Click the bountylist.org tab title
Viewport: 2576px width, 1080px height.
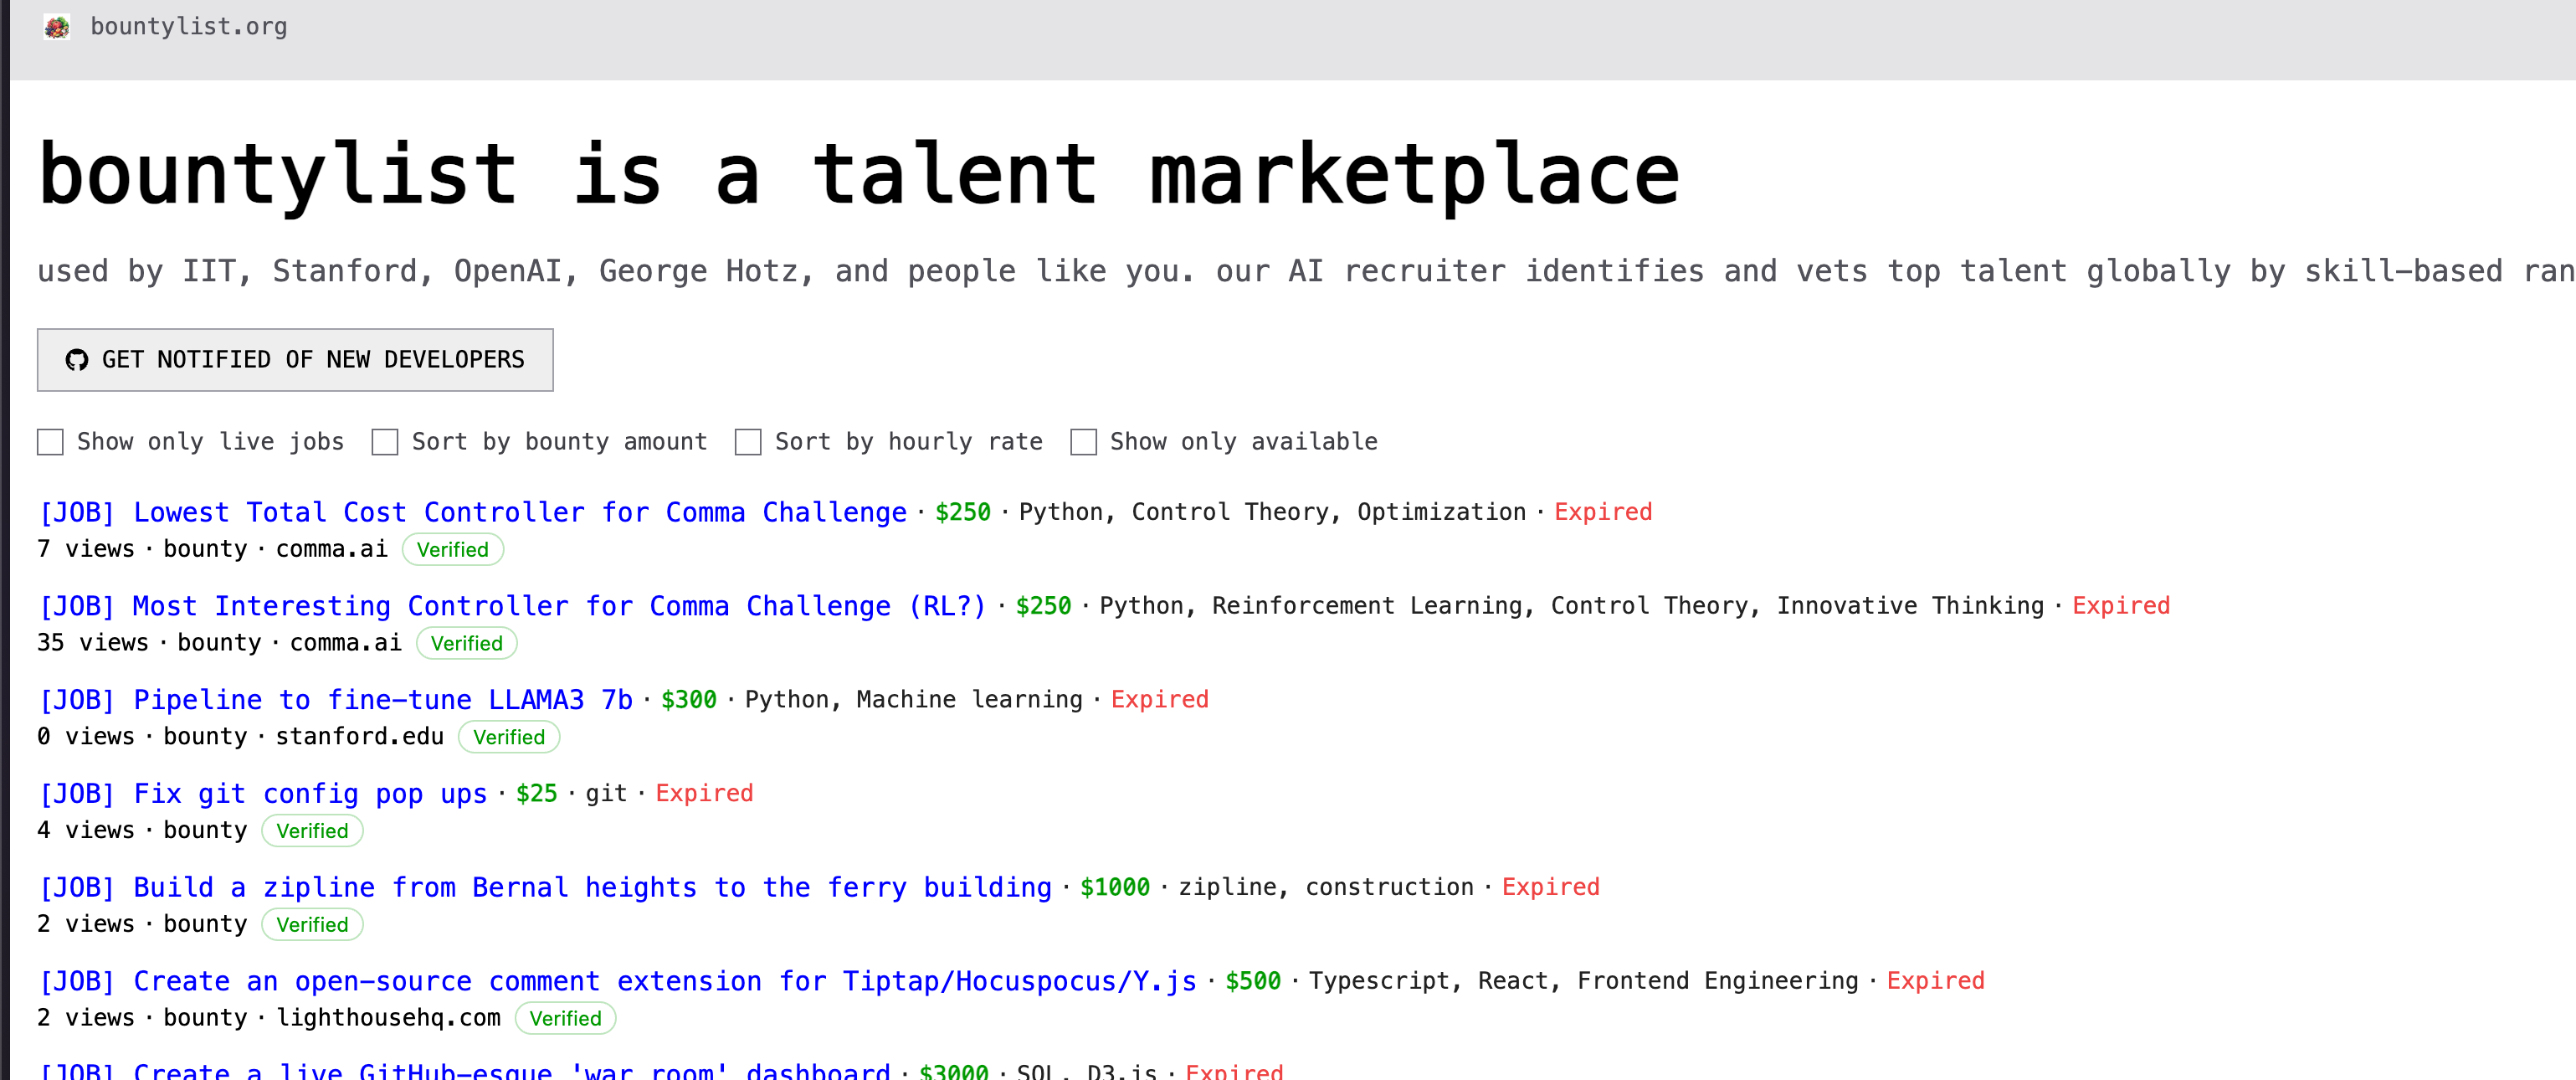(x=189, y=27)
